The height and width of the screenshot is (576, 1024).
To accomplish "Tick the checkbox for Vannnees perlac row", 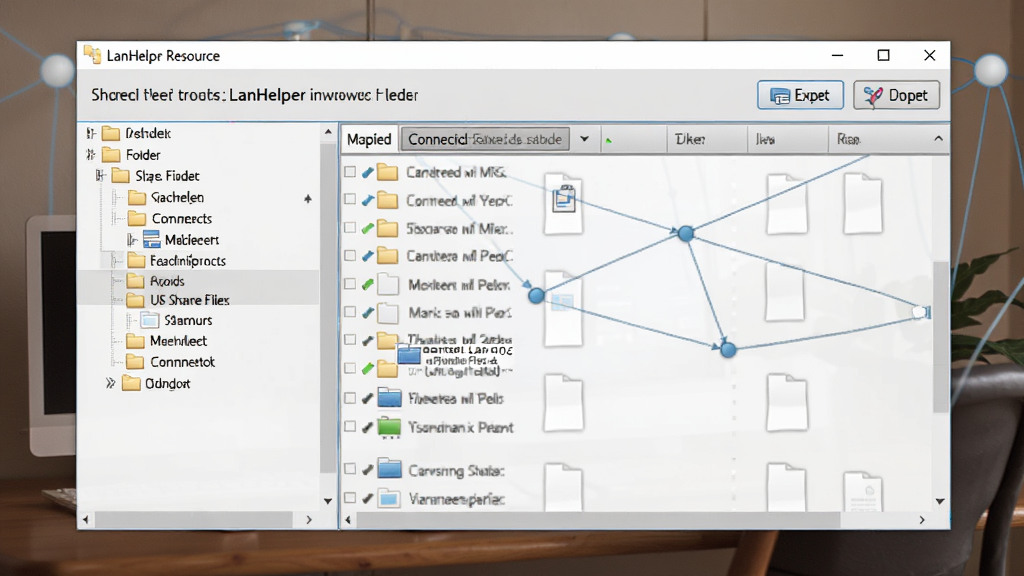I will [x=350, y=498].
